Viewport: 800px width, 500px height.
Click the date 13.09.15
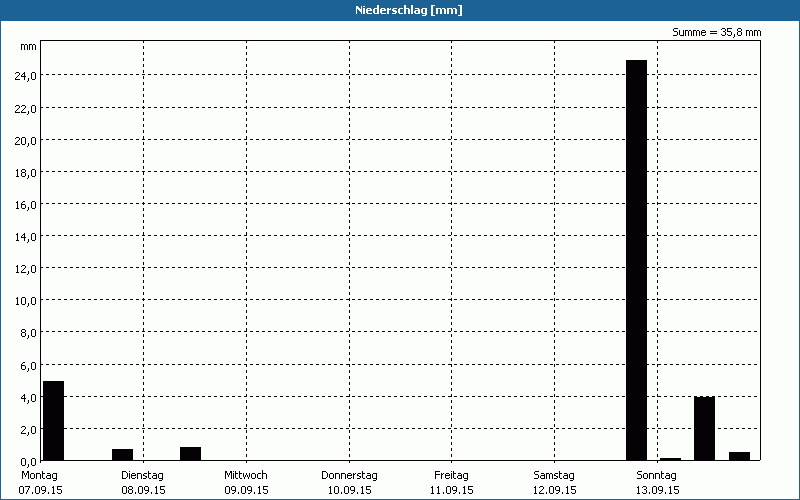(x=657, y=491)
